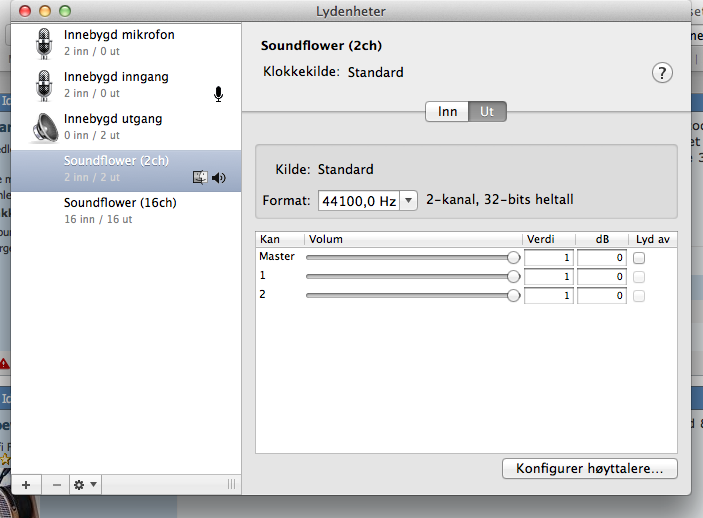The image size is (703, 518).
Task: Click the Master Verdi value field
Action: 549,258
